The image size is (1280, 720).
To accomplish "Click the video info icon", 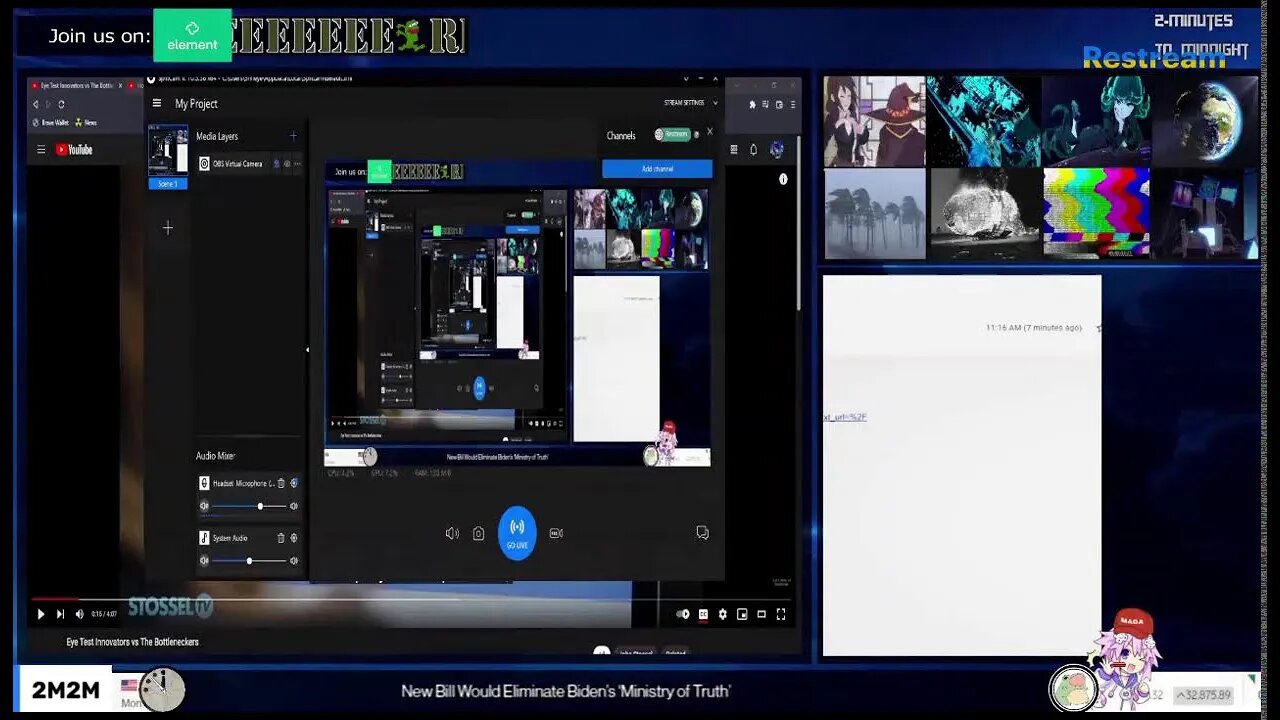I will [x=783, y=179].
